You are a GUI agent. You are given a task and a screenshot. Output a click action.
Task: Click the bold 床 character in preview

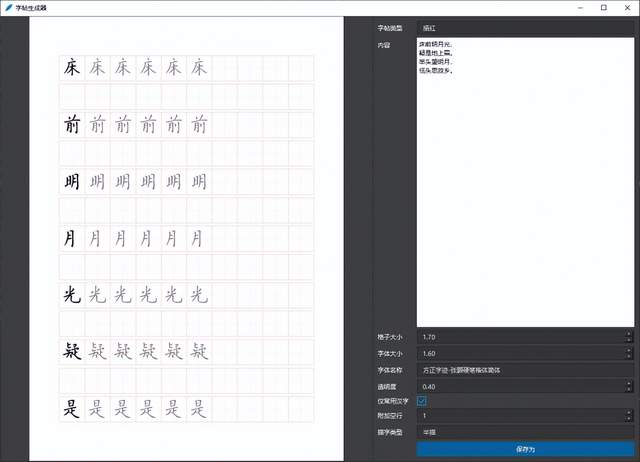(x=71, y=68)
